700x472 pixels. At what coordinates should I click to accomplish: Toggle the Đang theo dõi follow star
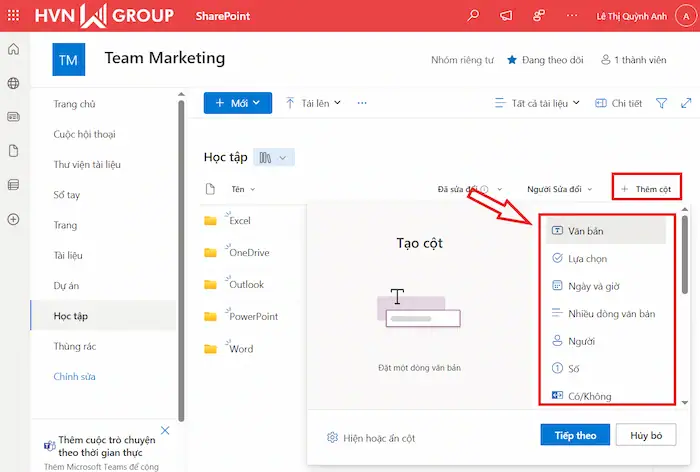tap(513, 60)
